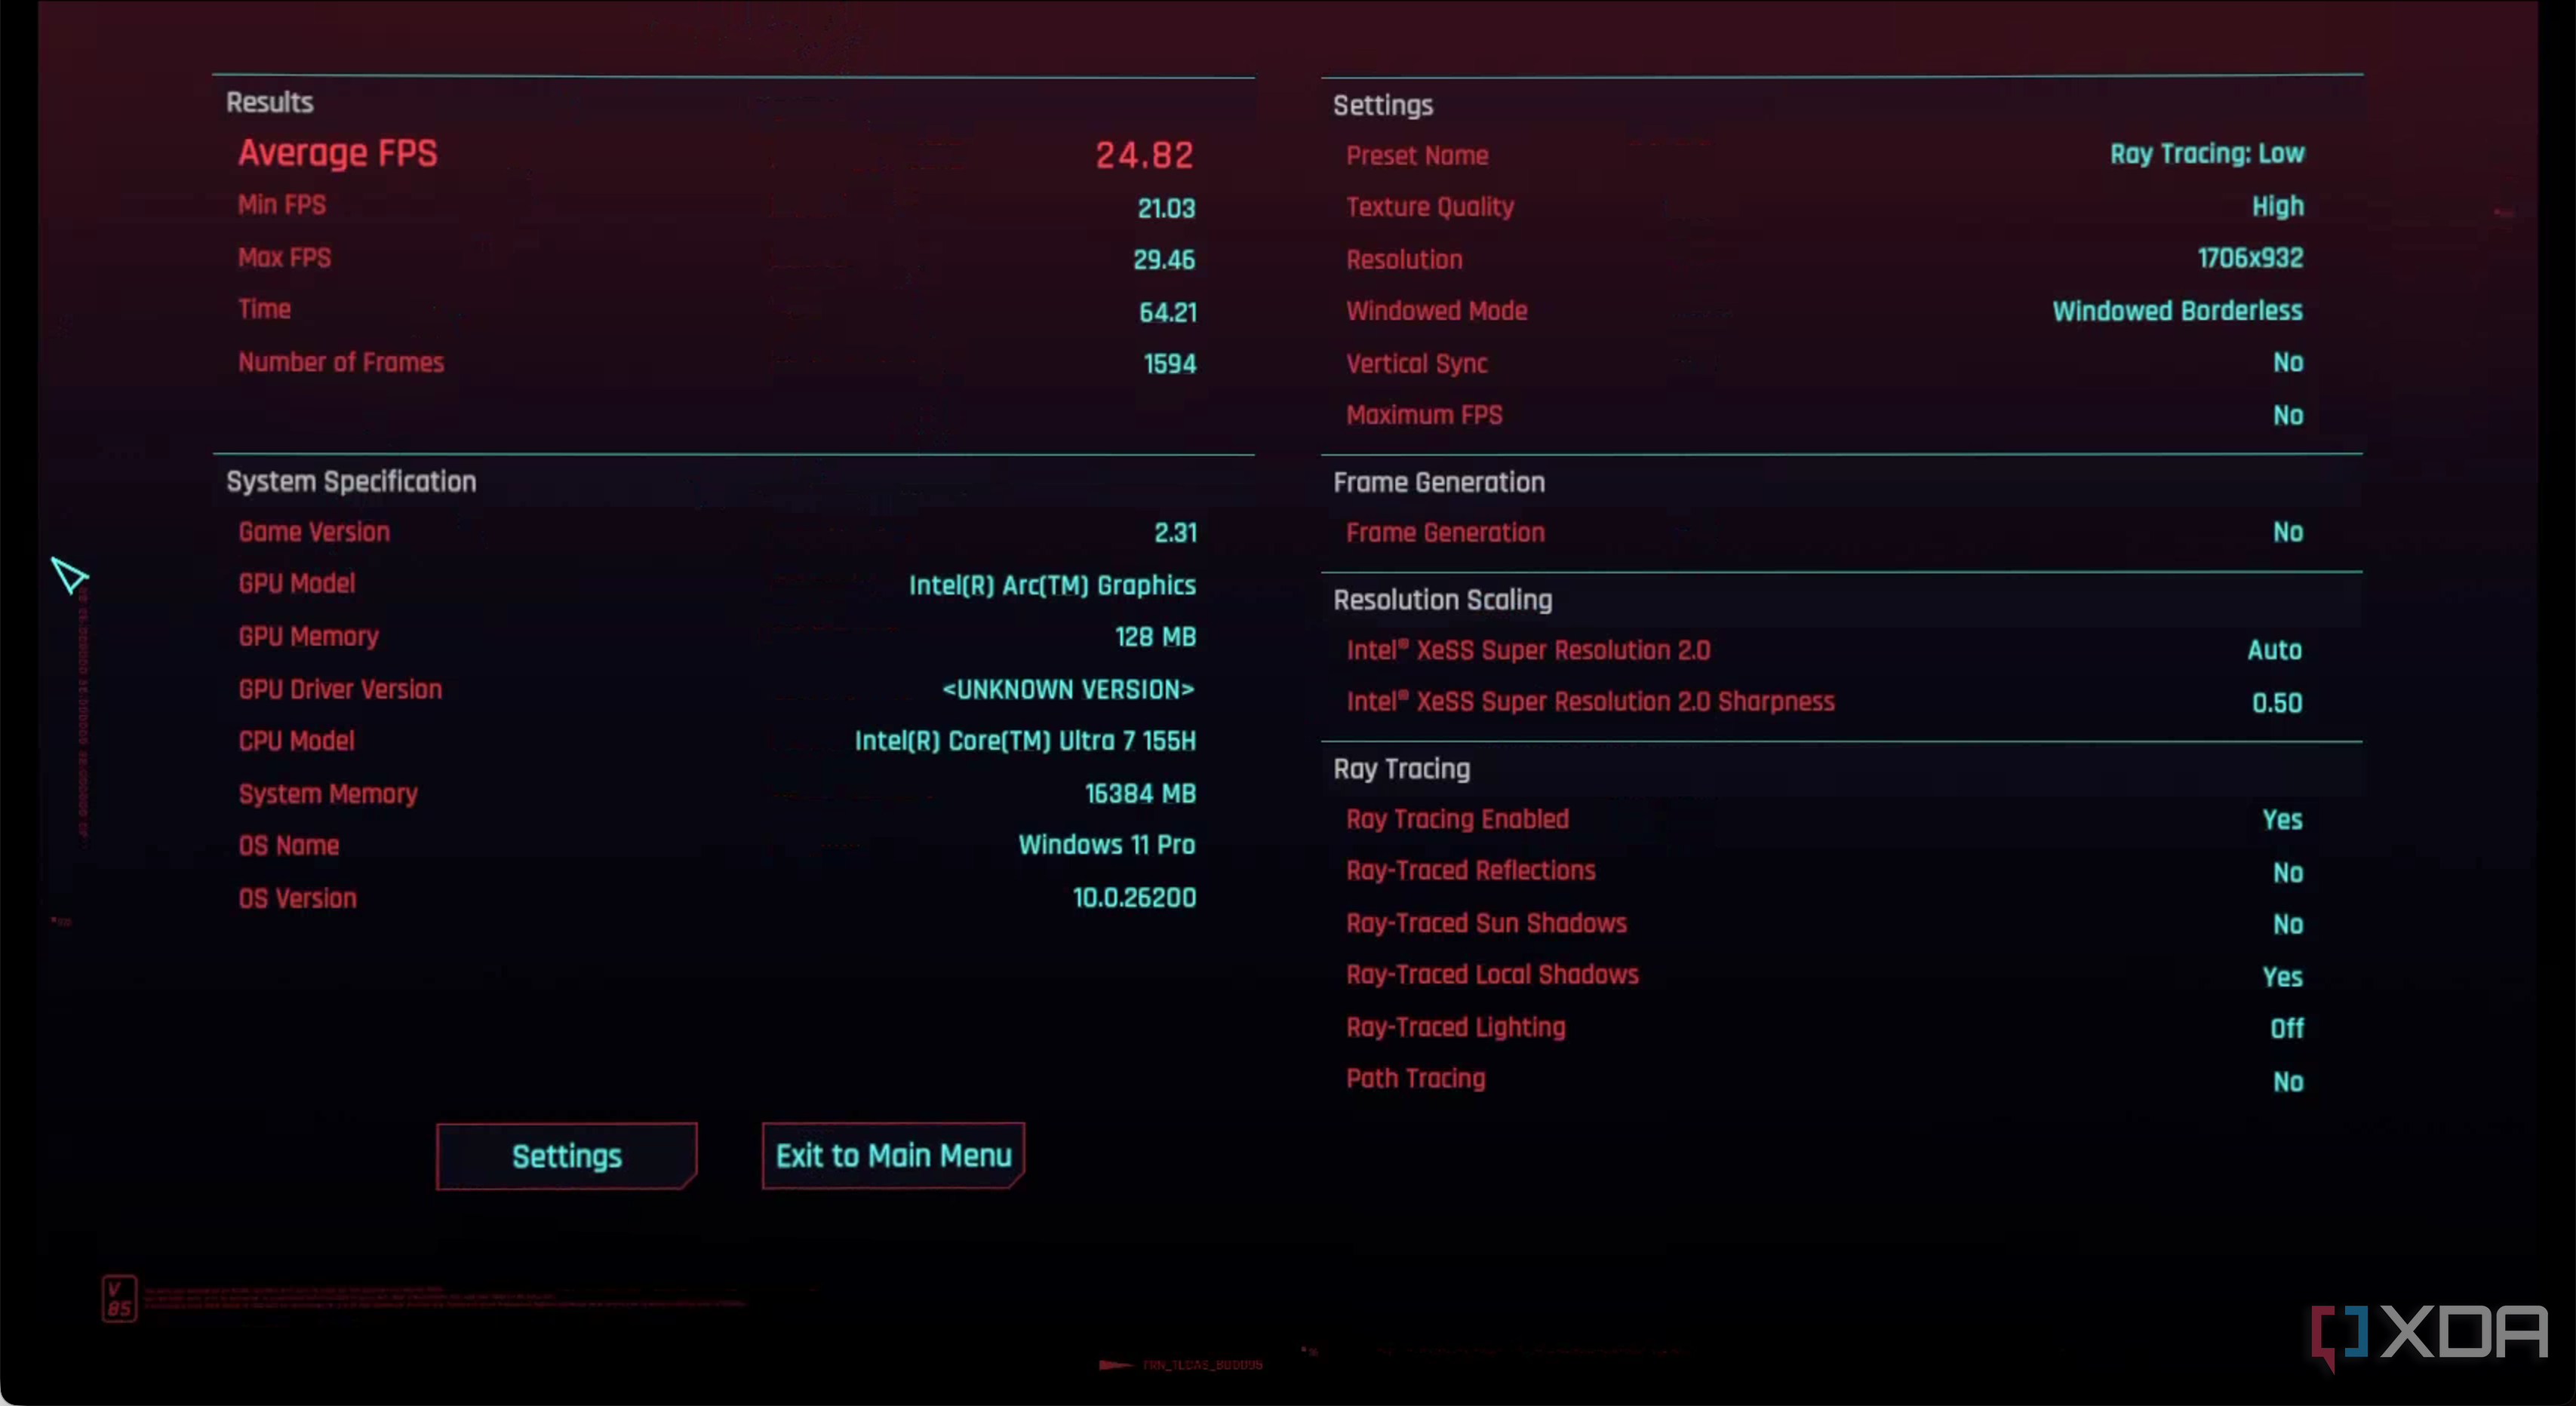The image size is (2576, 1406).
Task: Click the Frame Generation section heading
Action: [1438, 482]
